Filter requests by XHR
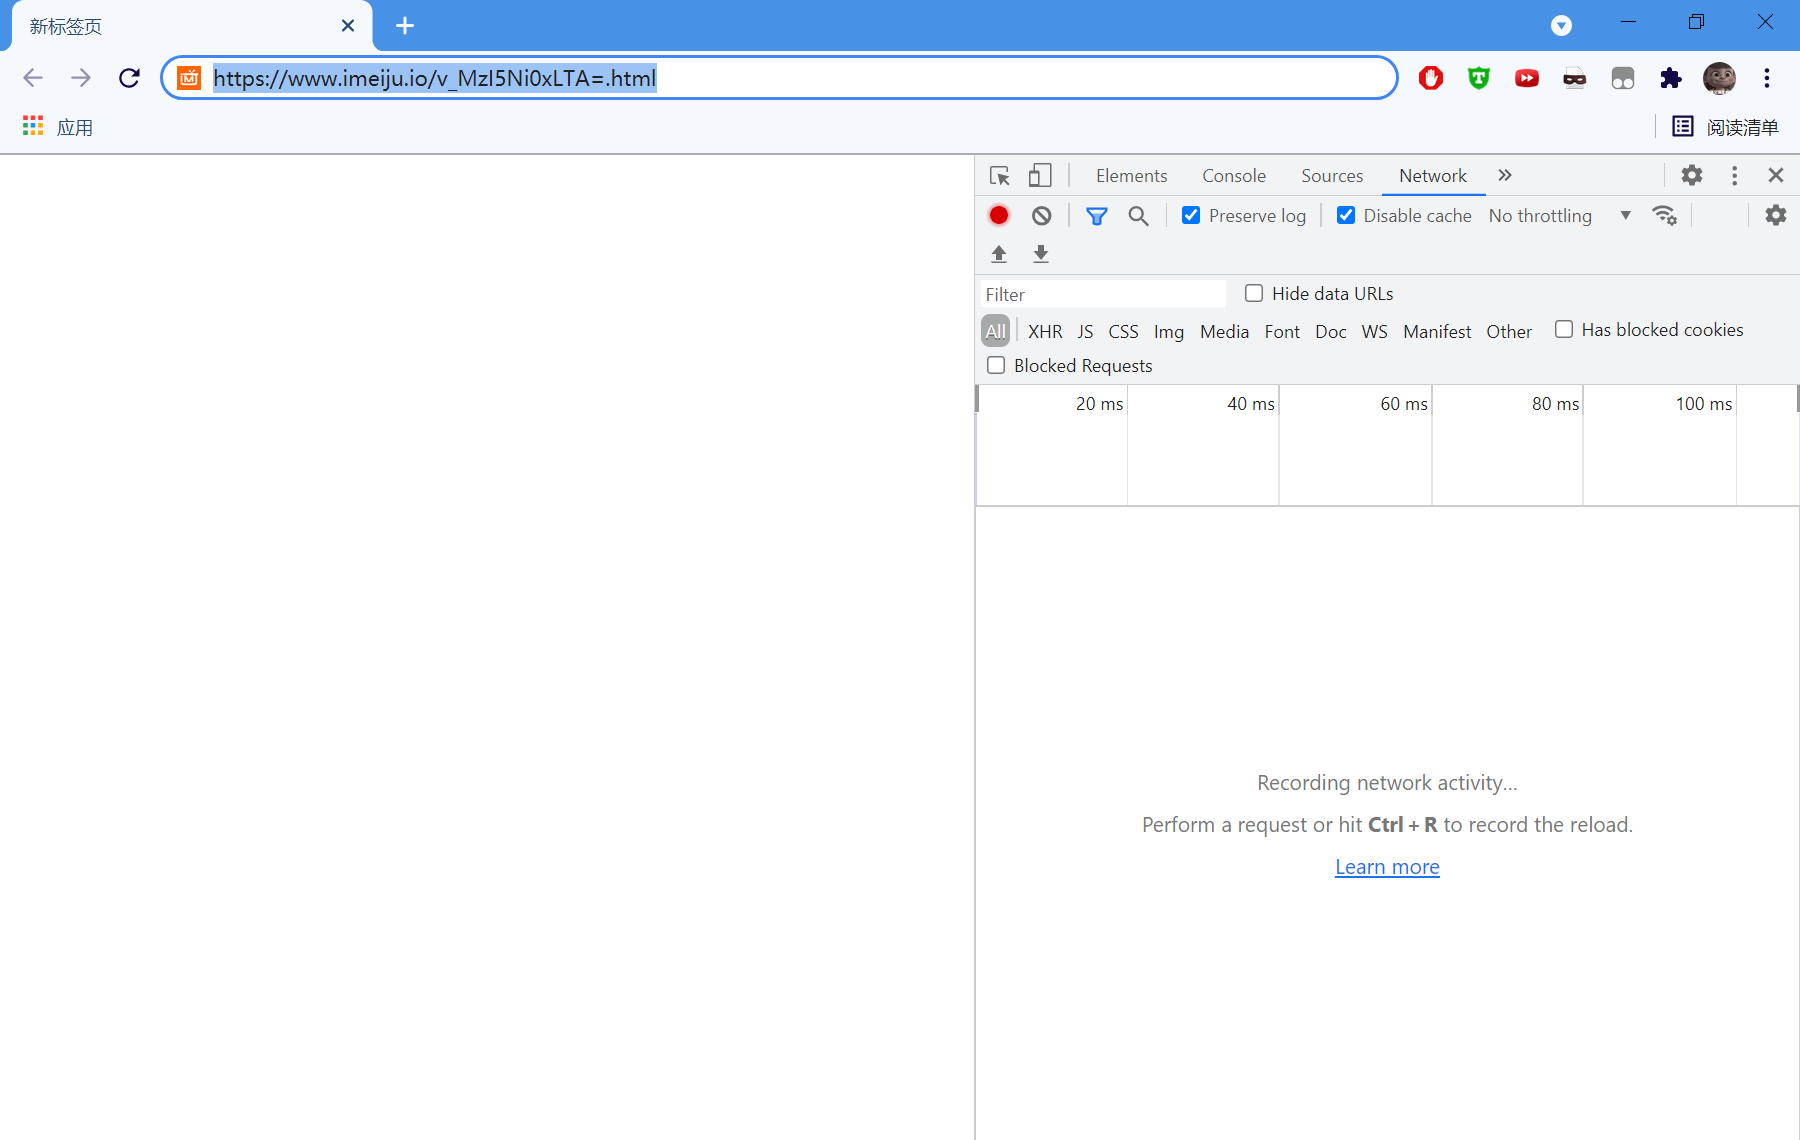Image resolution: width=1800 pixels, height=1140 pixels. pos(1045,331)
